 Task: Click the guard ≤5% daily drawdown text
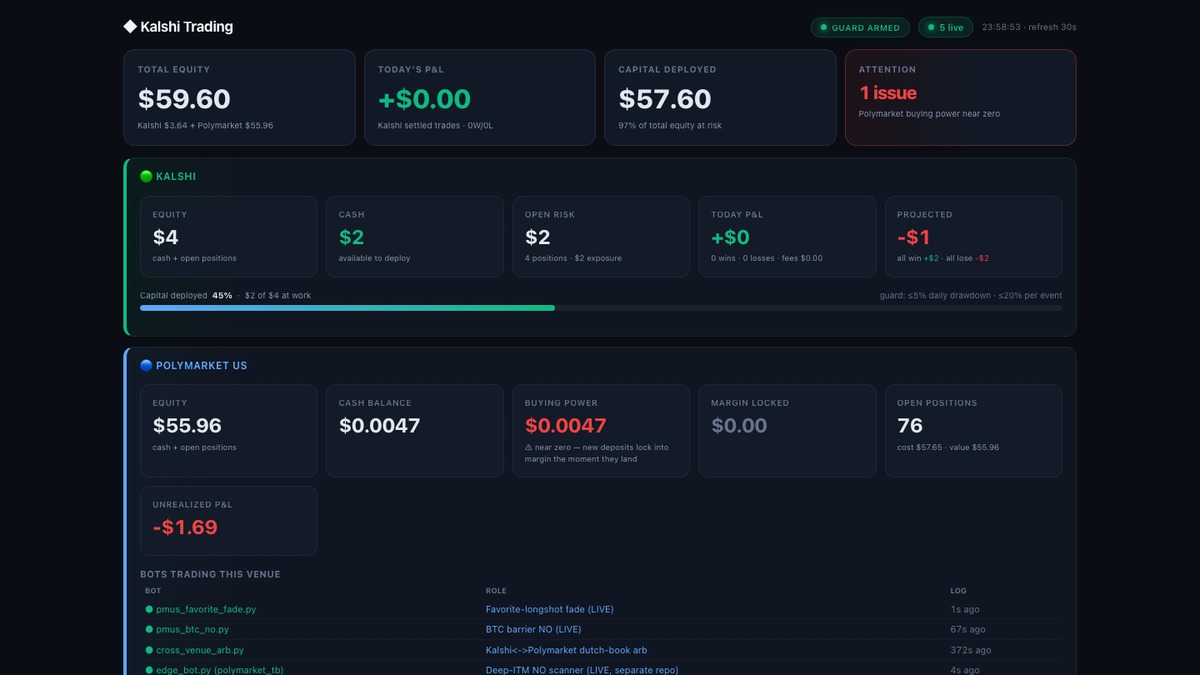pyautogui.click(x=971, y=295)
